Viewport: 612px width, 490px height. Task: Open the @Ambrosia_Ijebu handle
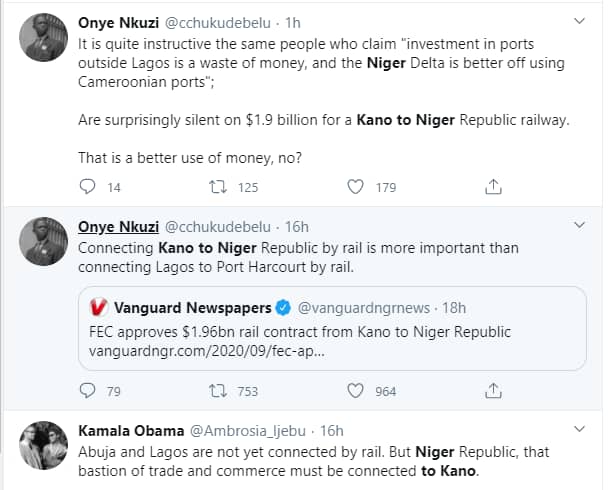252,431
